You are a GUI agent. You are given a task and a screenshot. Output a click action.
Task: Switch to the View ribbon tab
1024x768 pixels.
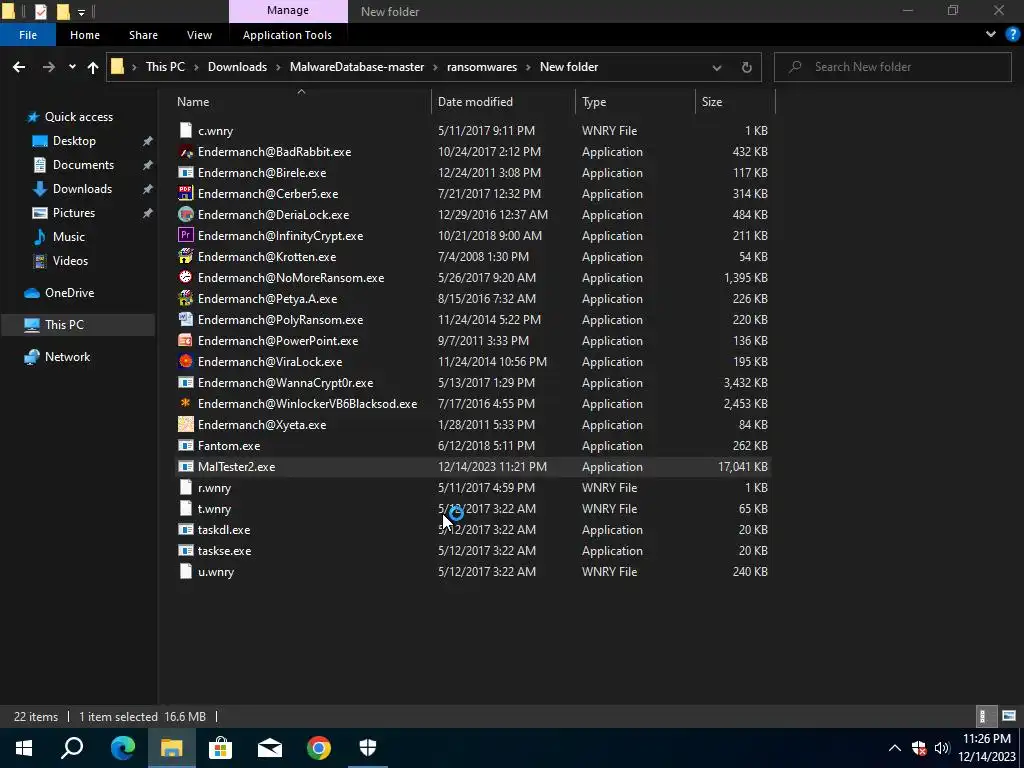[199, 35]
